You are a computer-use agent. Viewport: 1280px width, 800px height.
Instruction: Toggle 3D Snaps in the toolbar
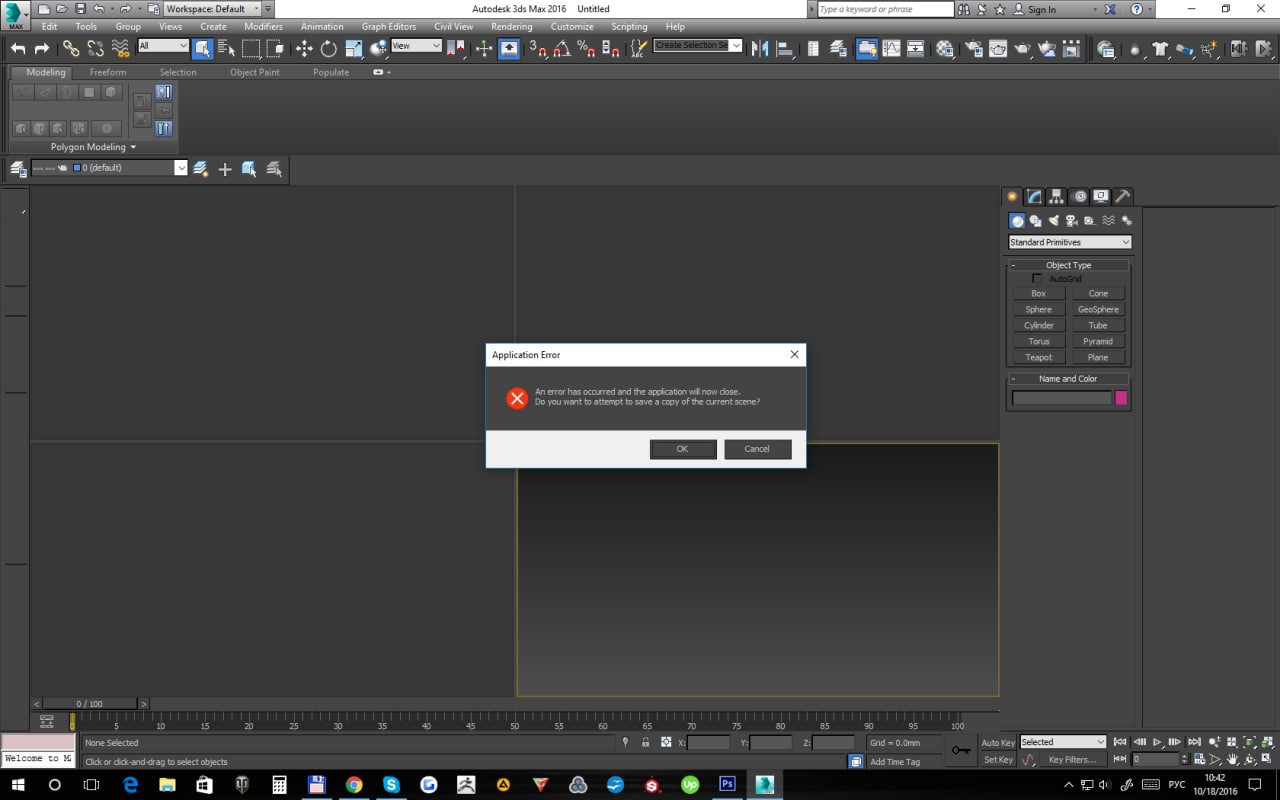(x=538, y=48)
